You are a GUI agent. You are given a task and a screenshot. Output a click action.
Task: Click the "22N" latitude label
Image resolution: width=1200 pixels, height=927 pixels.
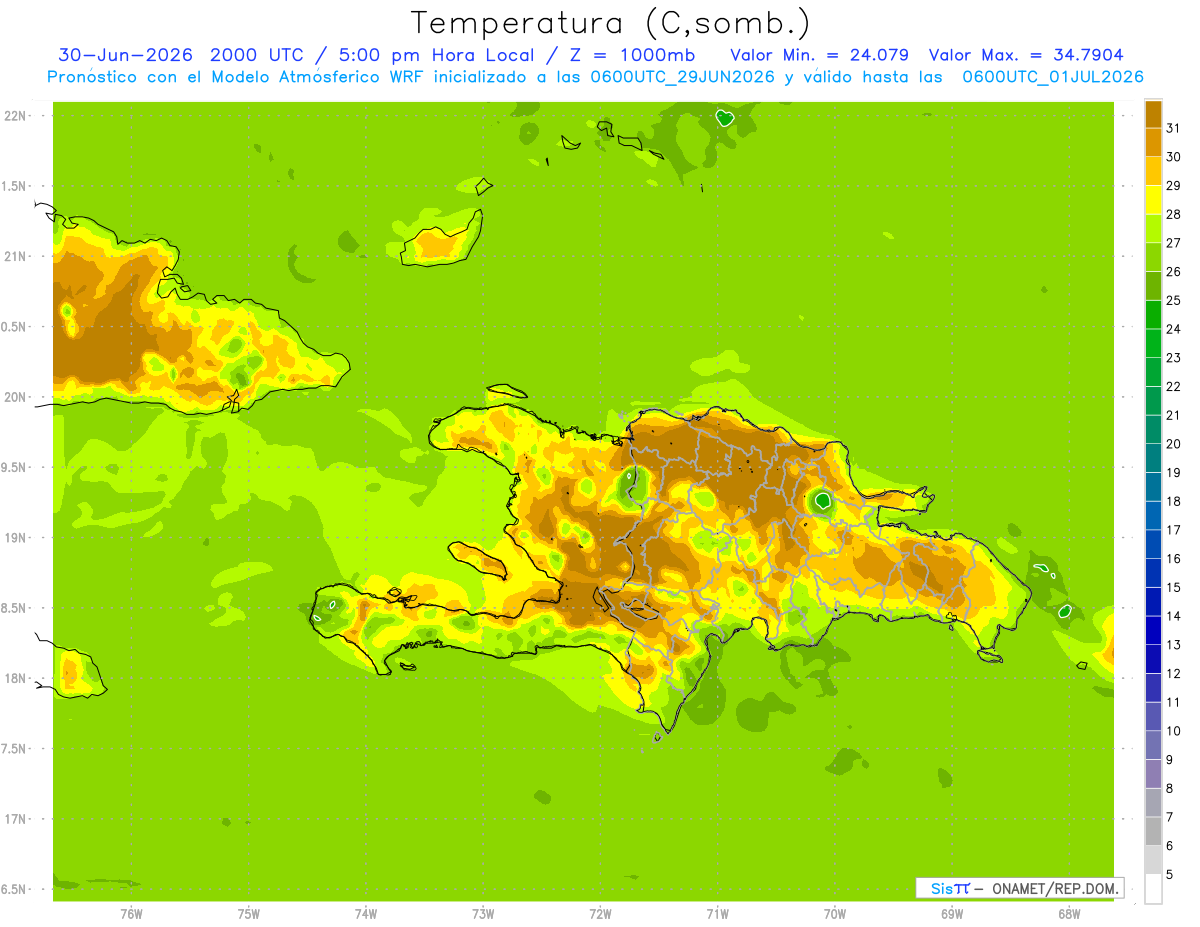(x=15, y=116)
